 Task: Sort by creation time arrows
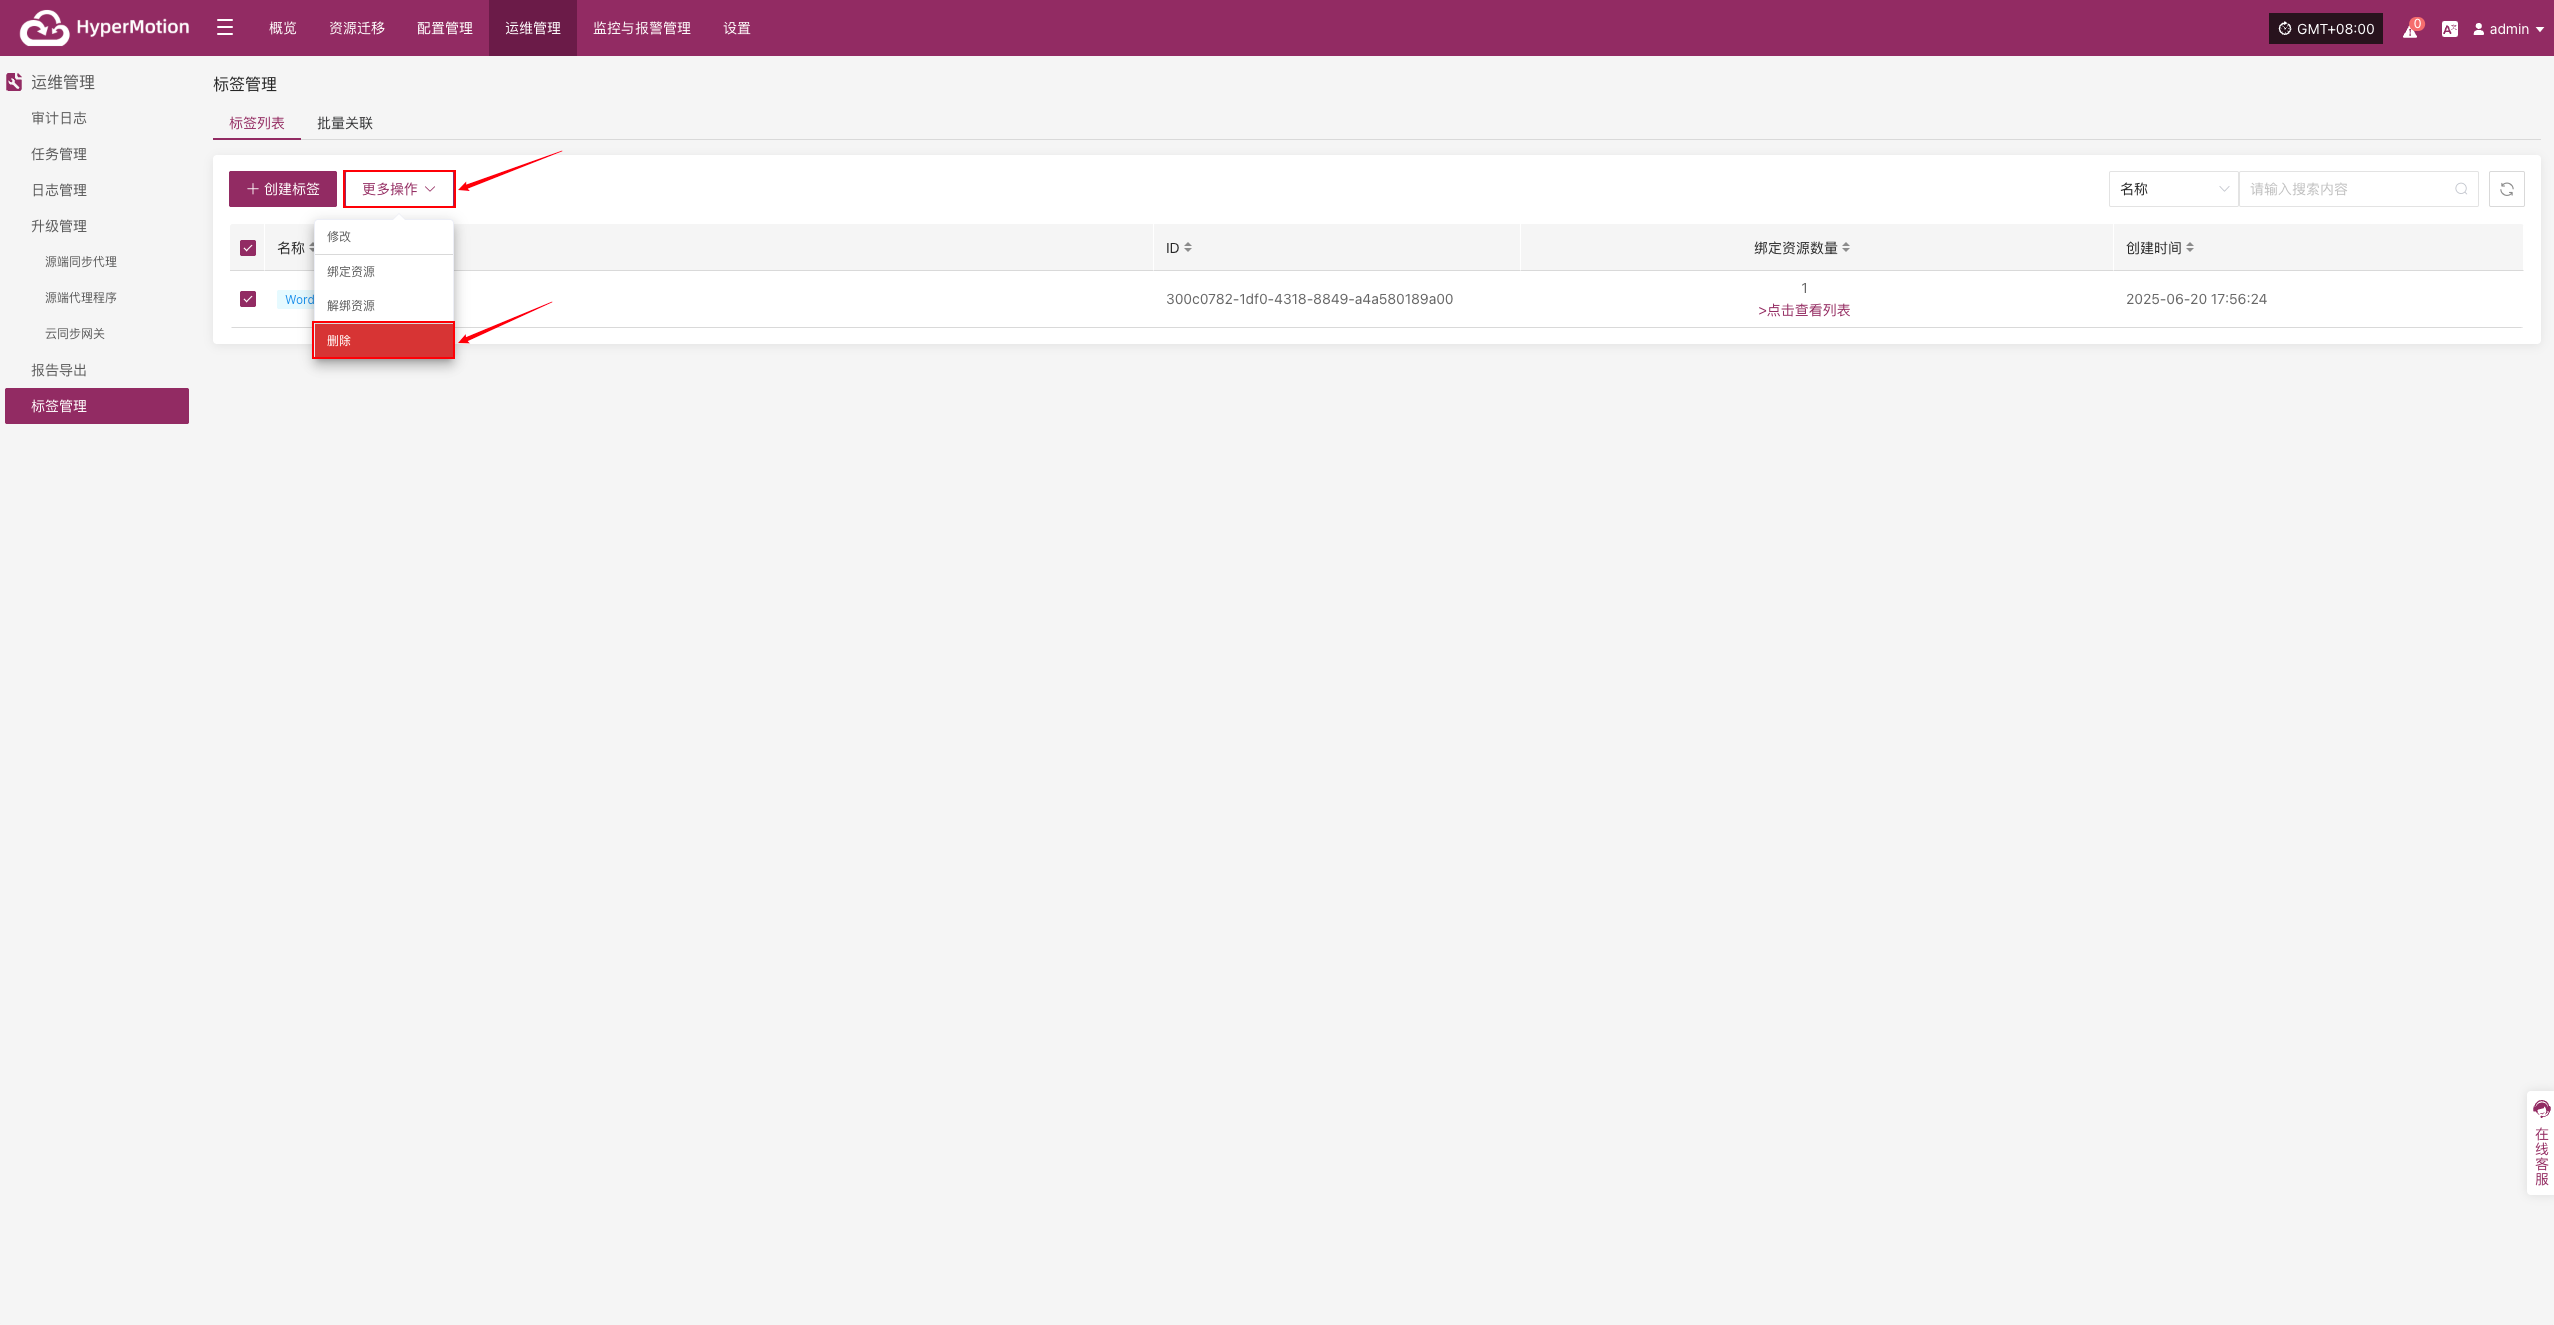coord(2189,248)
